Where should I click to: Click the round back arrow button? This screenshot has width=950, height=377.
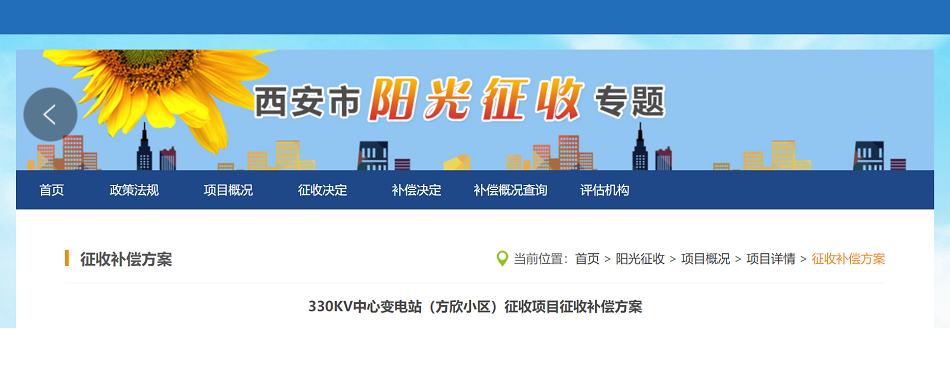(x=50, y=115)
